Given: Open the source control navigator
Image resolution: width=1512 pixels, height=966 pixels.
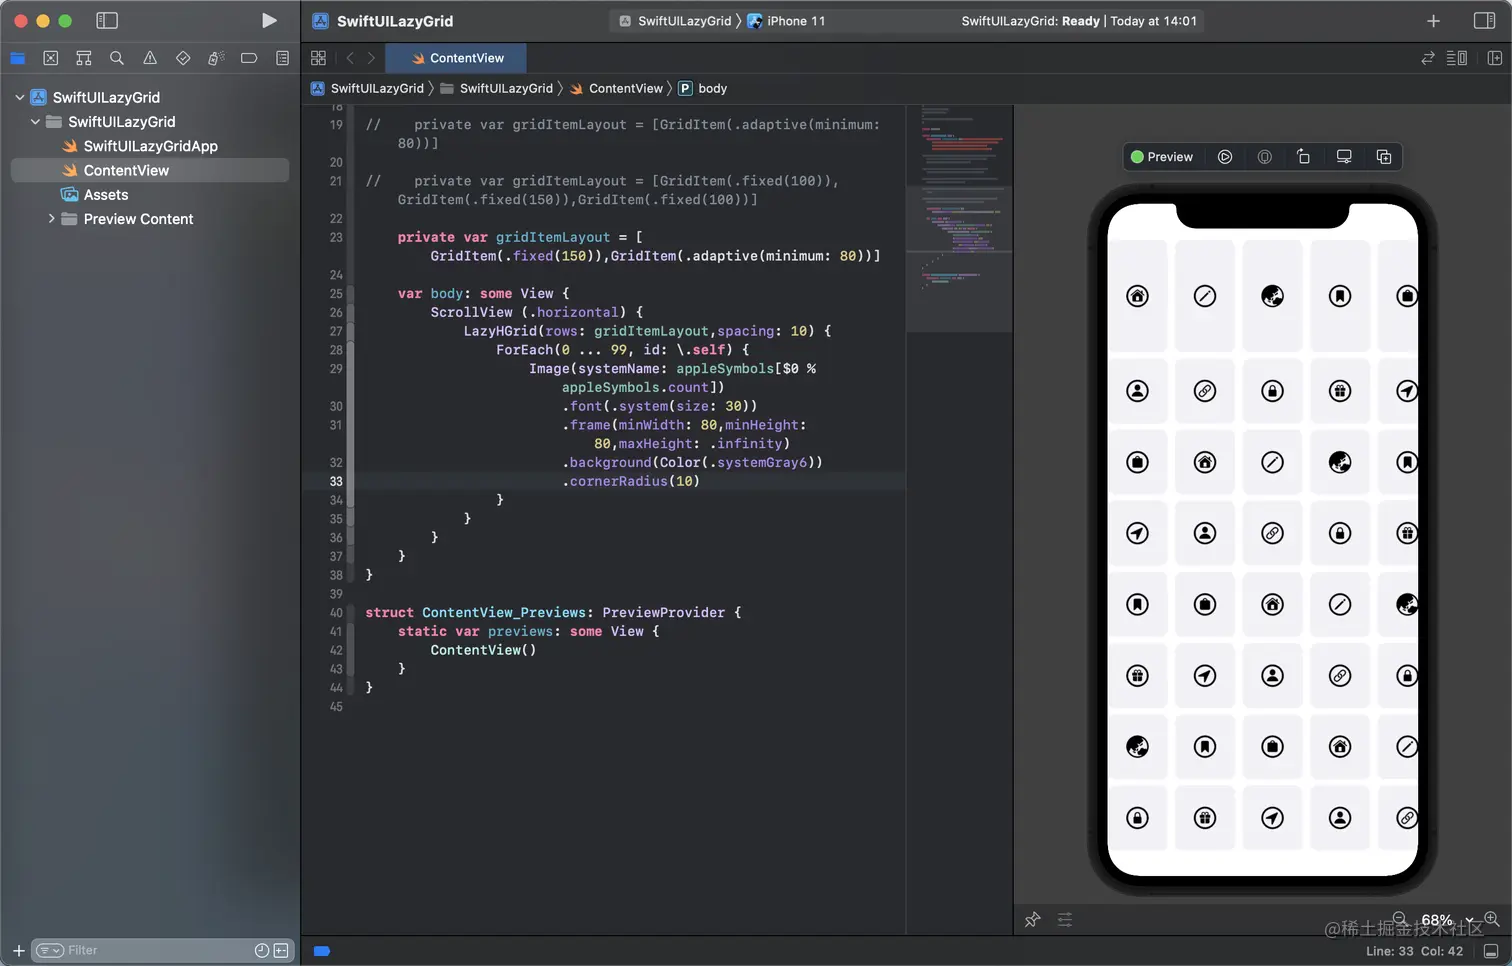Looking at the screenshot, I should click(51, 58).
